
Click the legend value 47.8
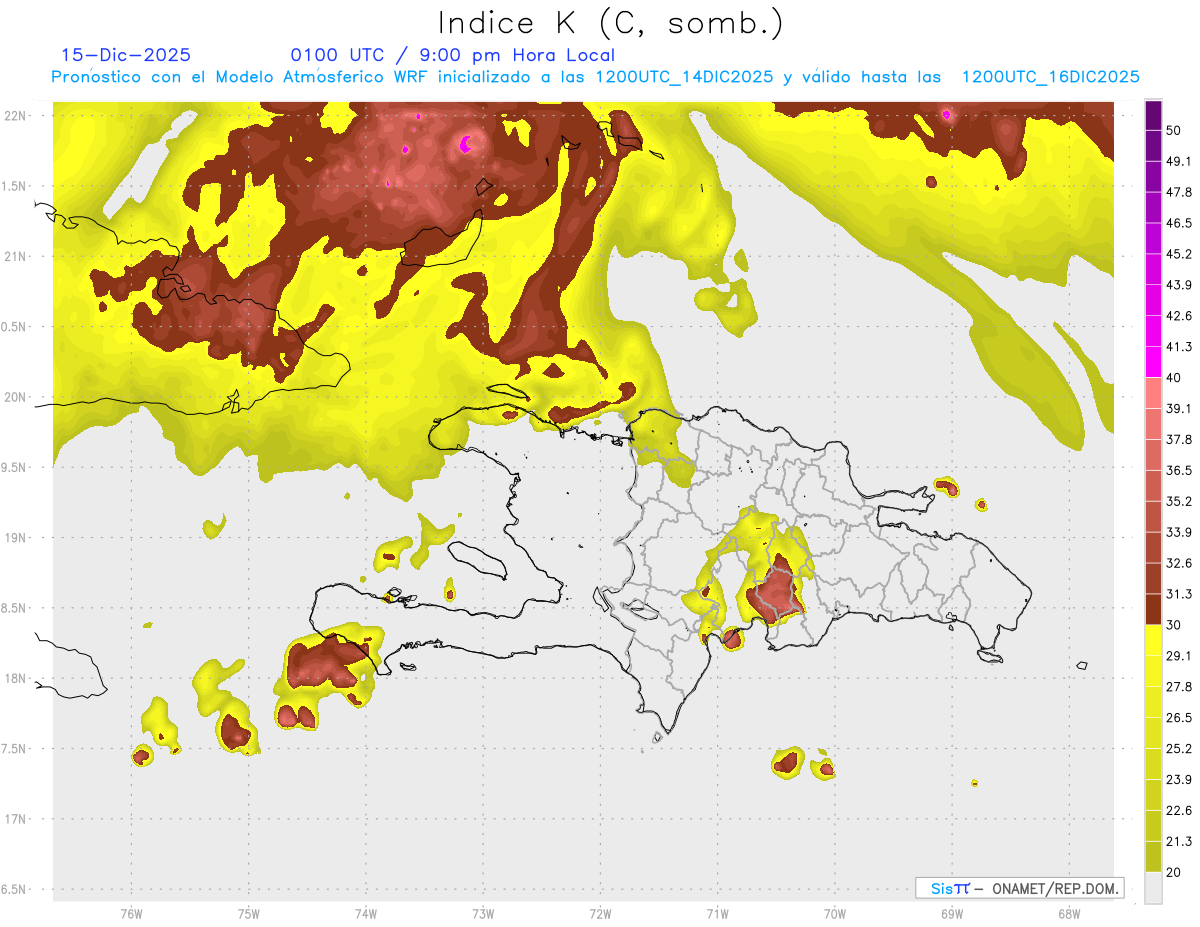click(1179, 192)
